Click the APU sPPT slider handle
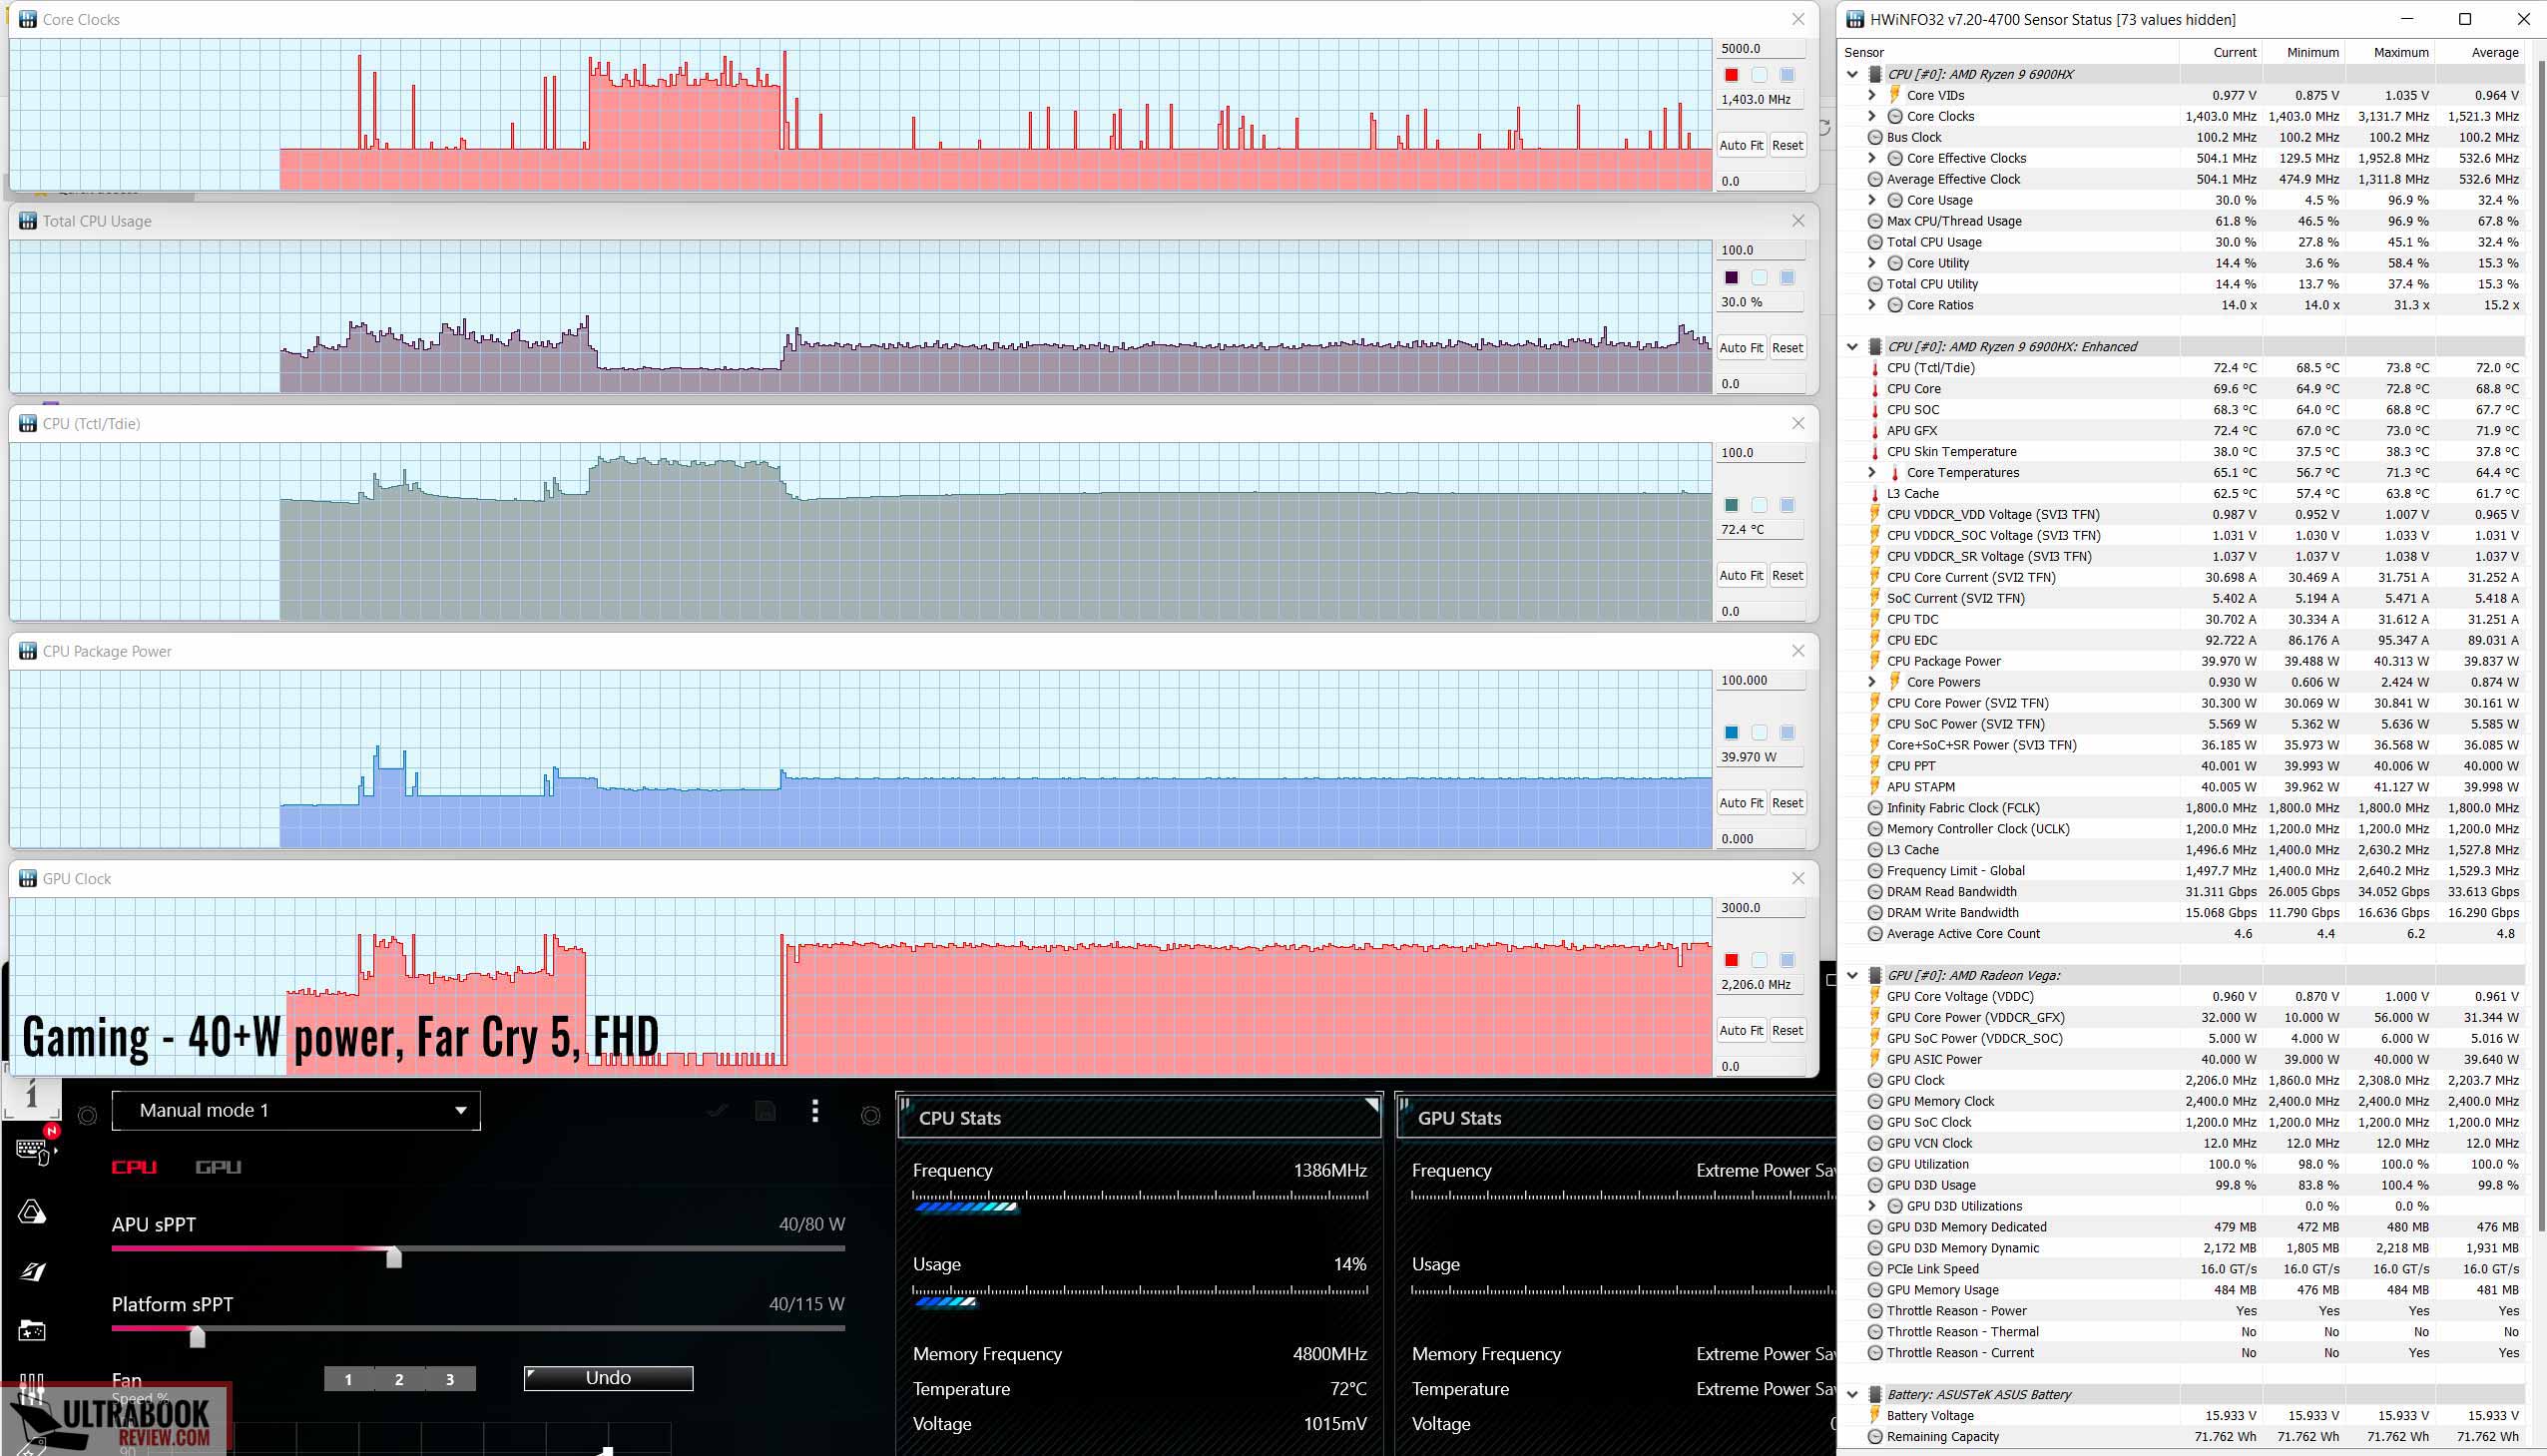 pyautogui.click(x=394, y=1256)
